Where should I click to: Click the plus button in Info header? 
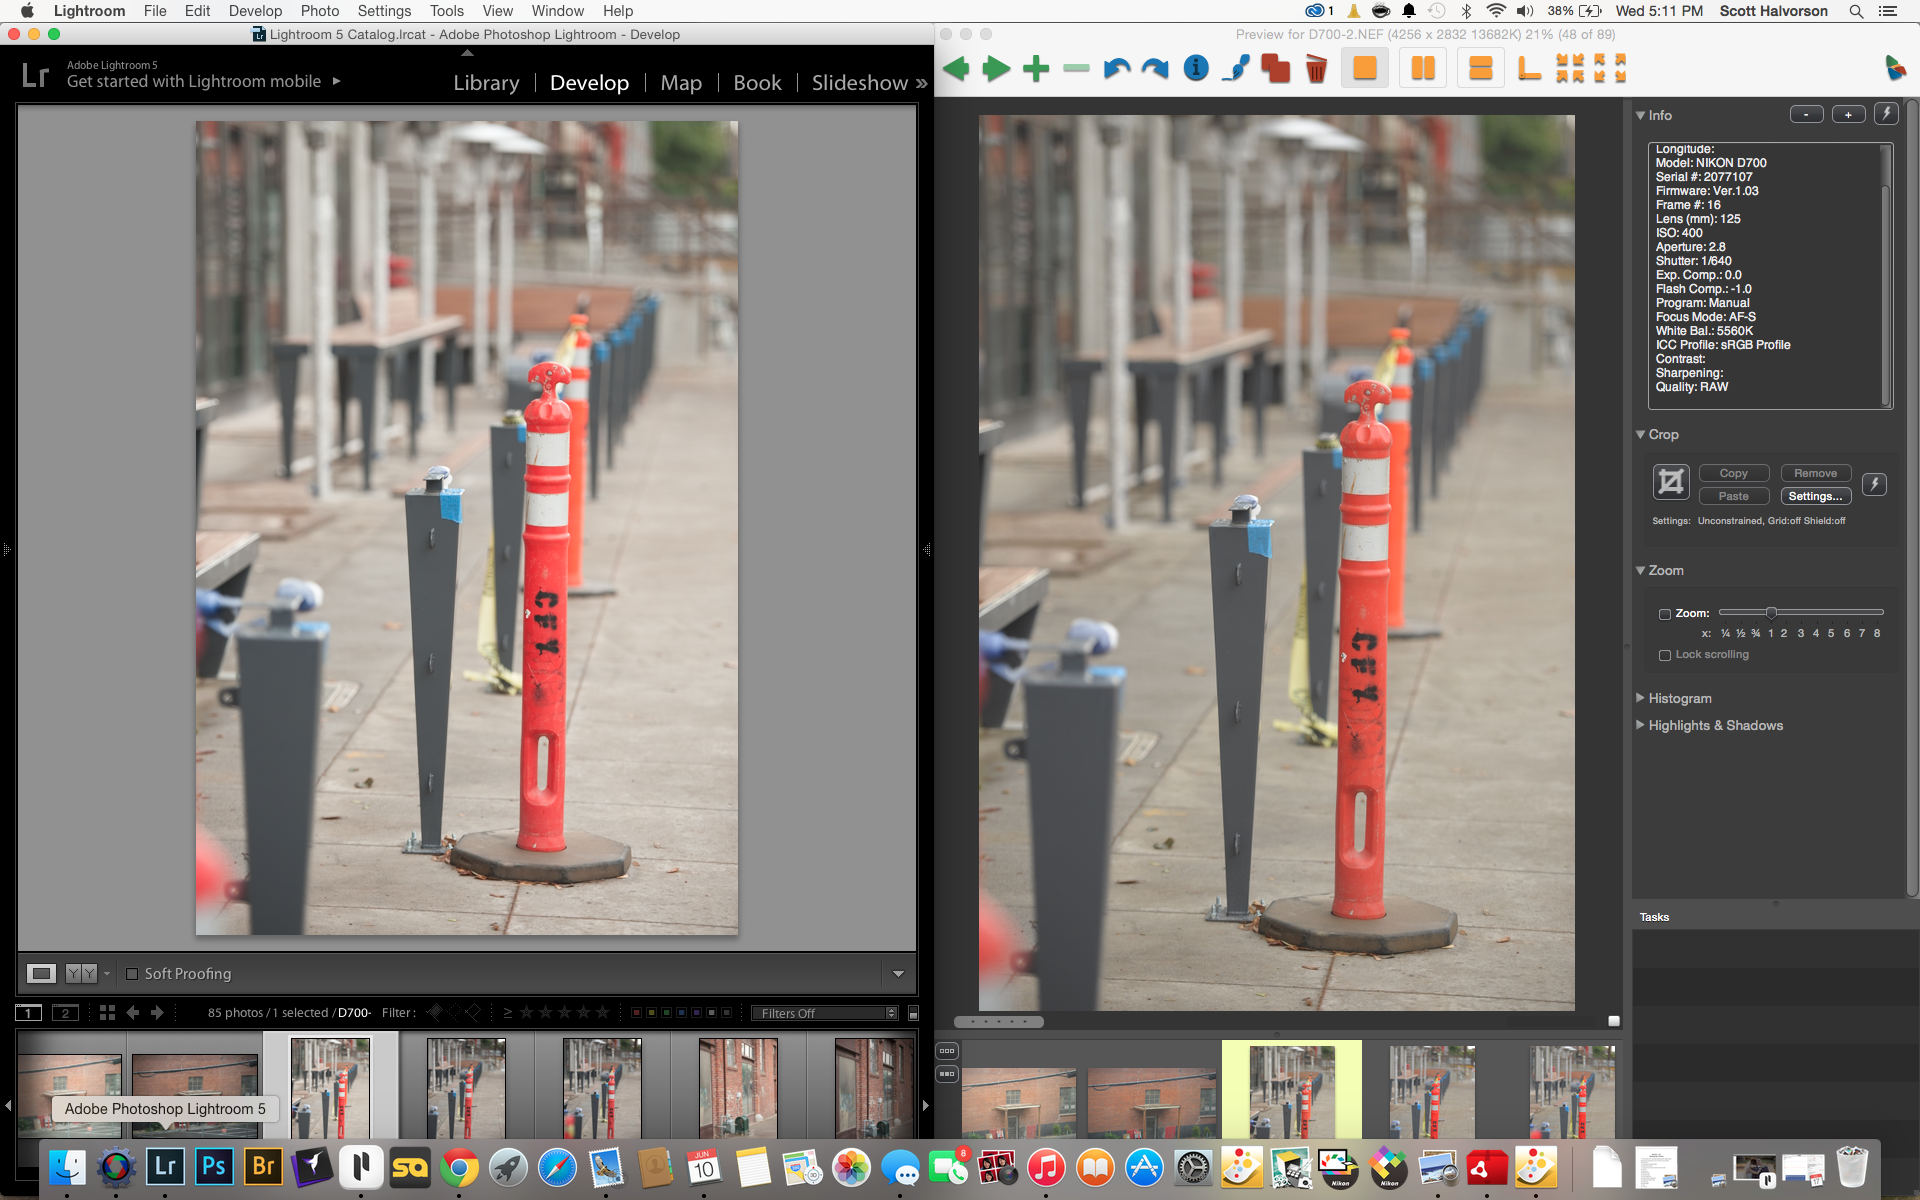point(1848,114)
